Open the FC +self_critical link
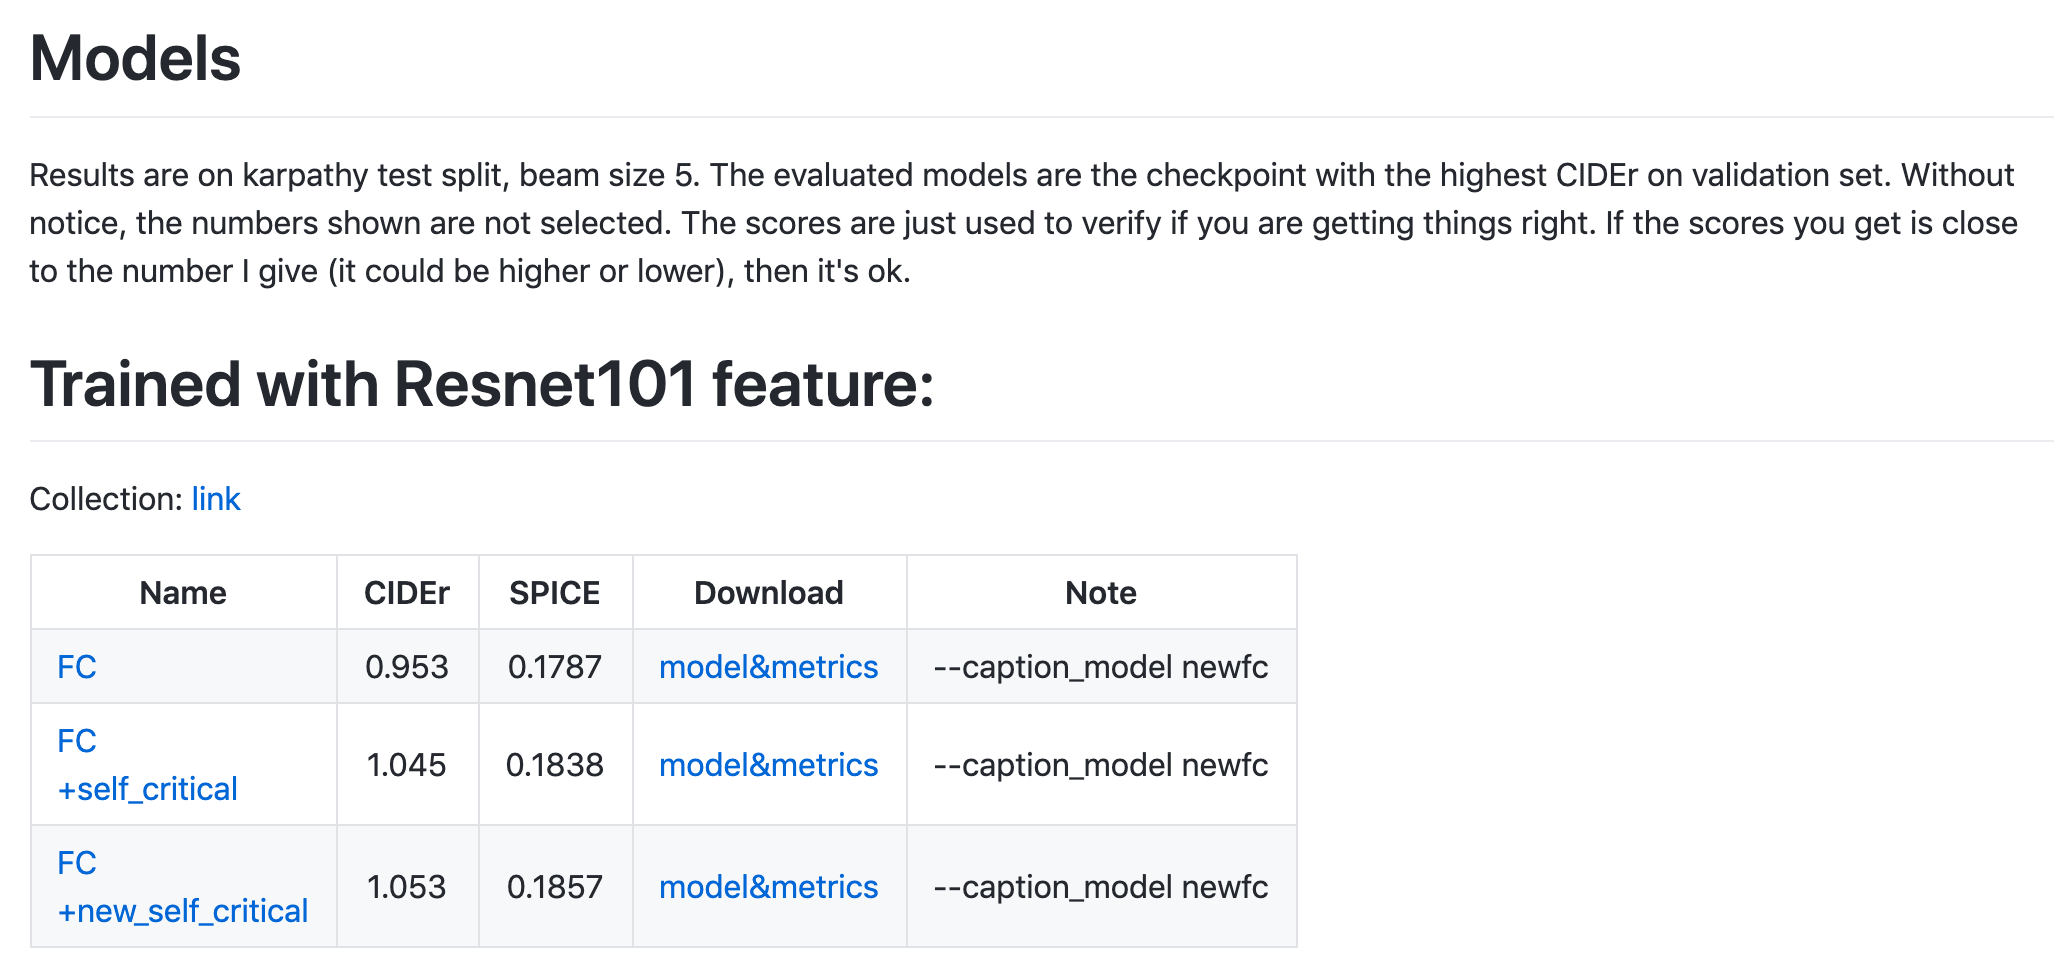The height and width of the screenshot is (978, 2064). (147, 789)
